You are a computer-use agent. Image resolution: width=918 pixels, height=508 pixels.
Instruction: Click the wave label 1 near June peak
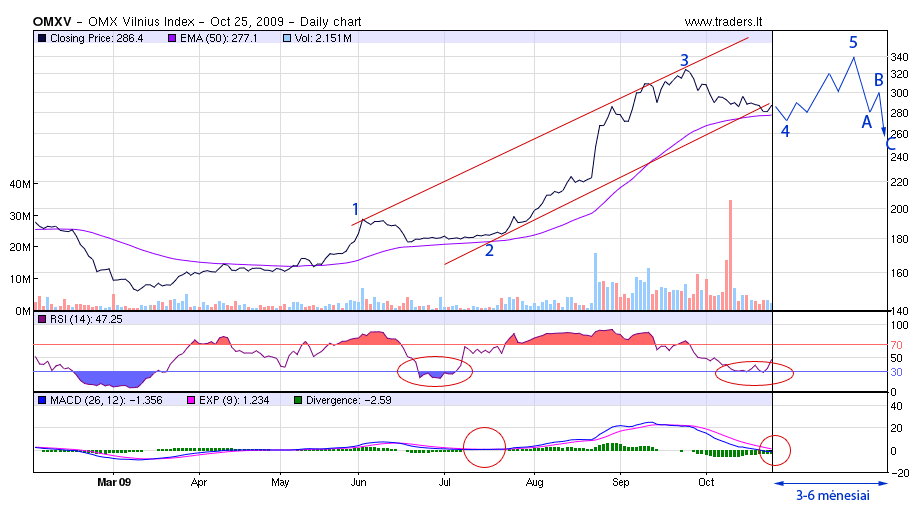[355, 209]
